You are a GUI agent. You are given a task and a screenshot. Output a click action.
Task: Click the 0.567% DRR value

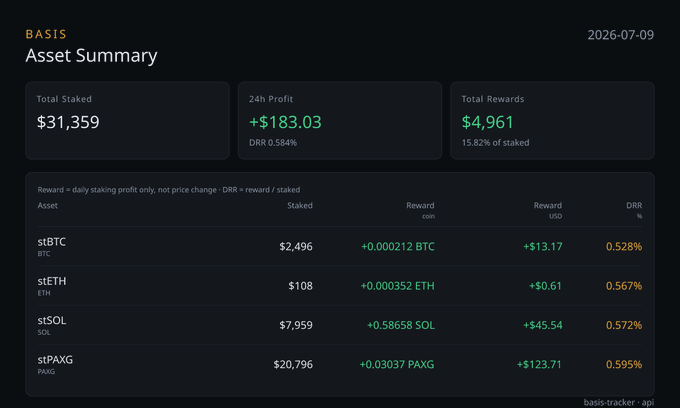pyautogui.click(x=624, y=286)
